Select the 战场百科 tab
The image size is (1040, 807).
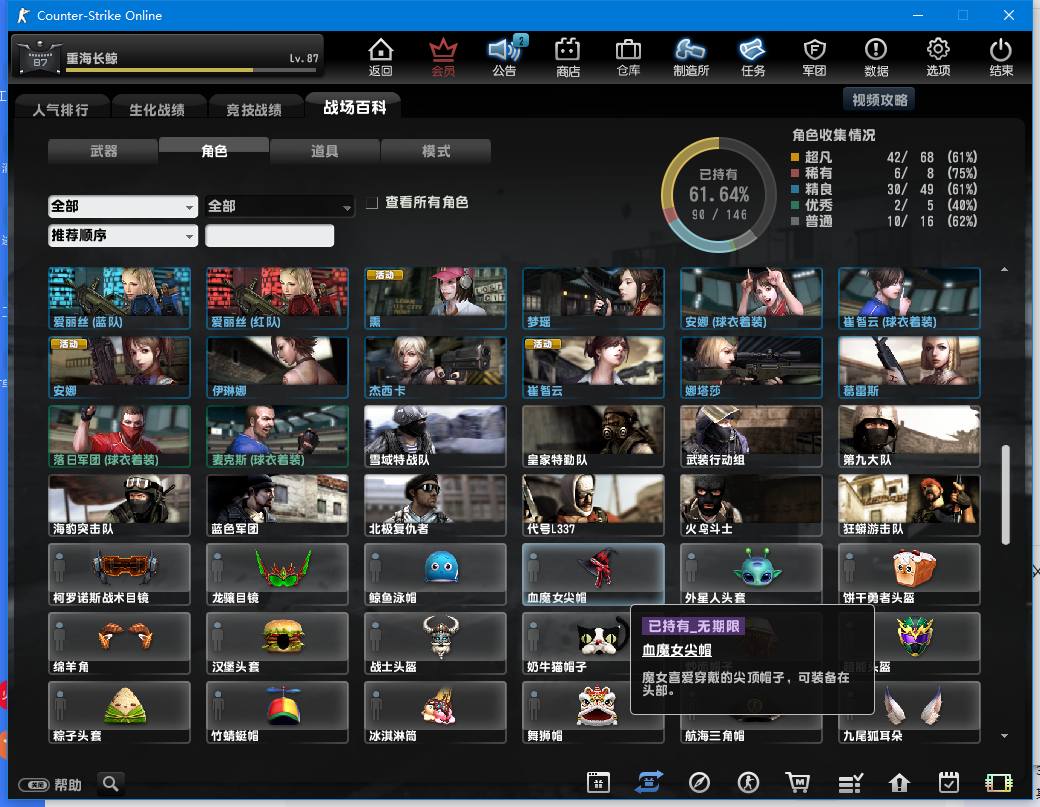(x=354, y=107)
